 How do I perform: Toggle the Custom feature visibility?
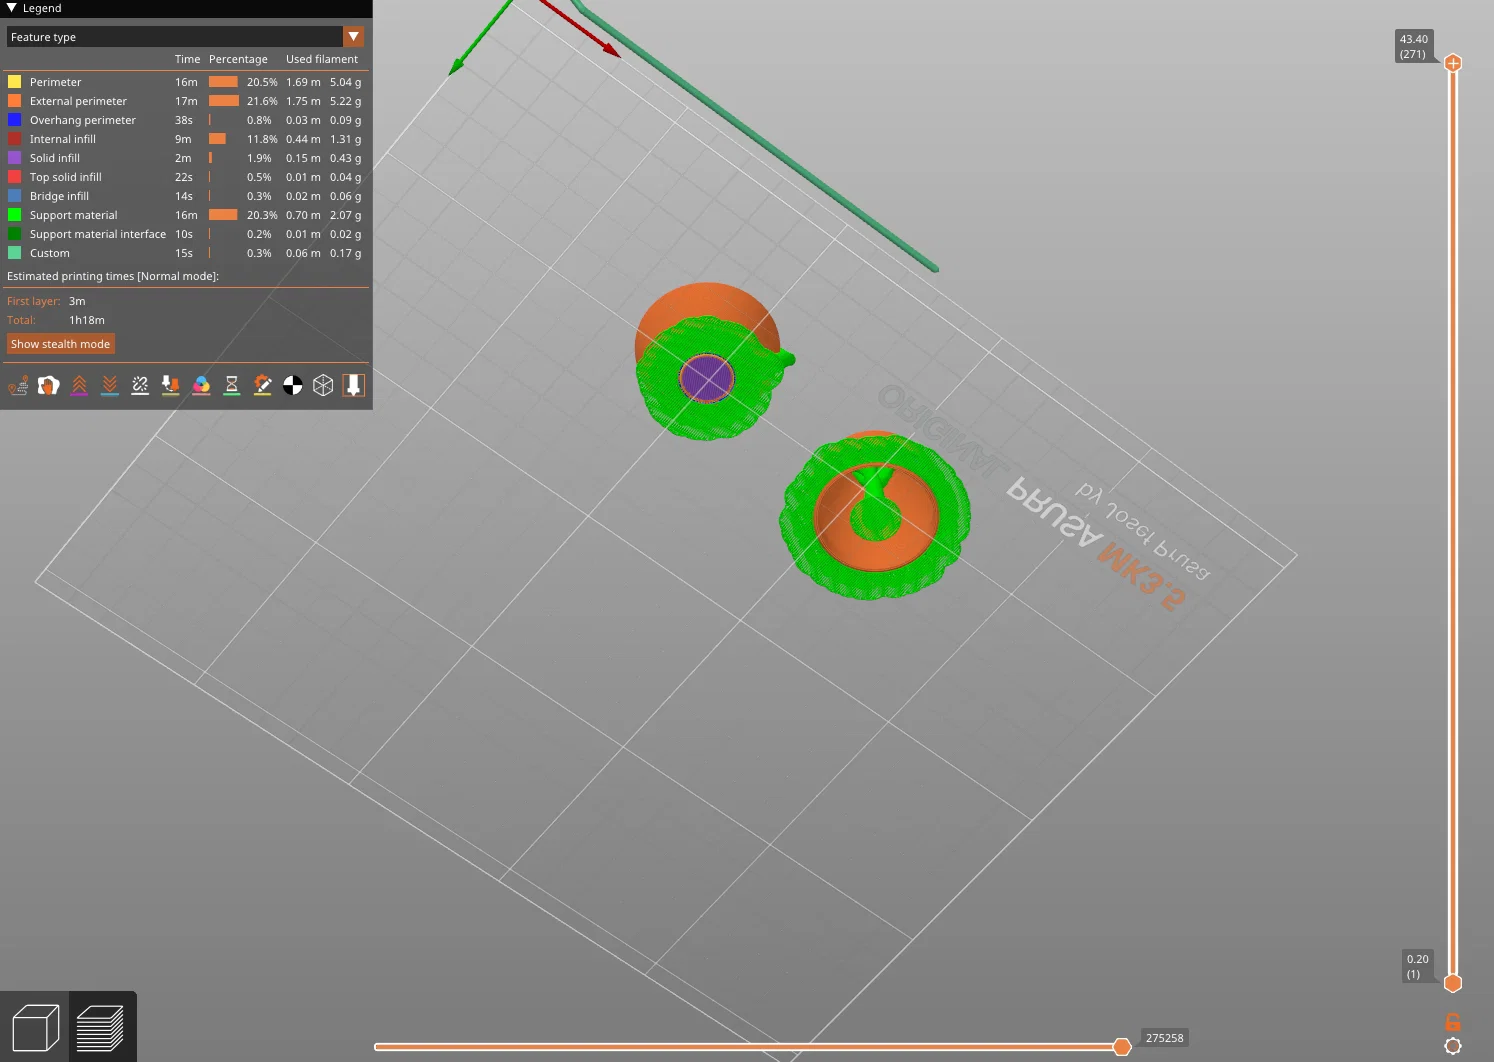(x=185, y=253)
